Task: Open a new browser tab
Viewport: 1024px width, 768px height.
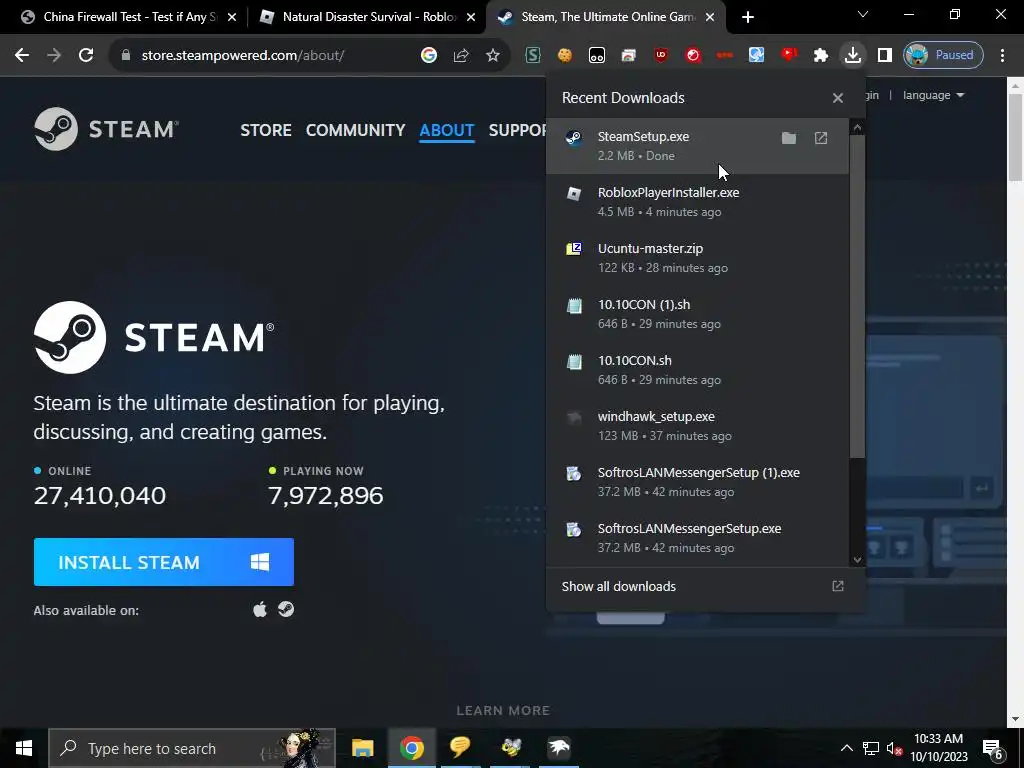Action: coord(748,17)
